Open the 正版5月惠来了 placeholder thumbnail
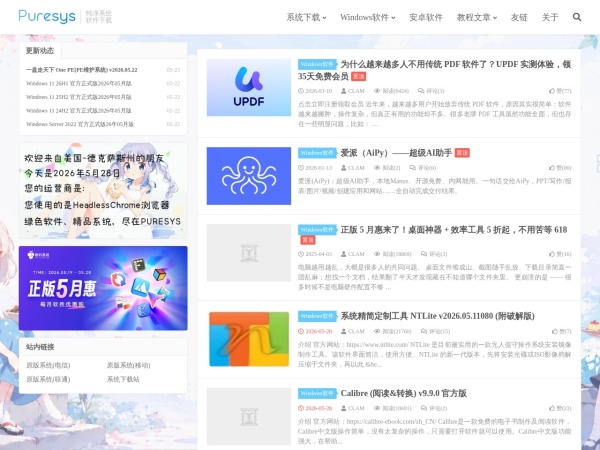 (x=249, y=253)
